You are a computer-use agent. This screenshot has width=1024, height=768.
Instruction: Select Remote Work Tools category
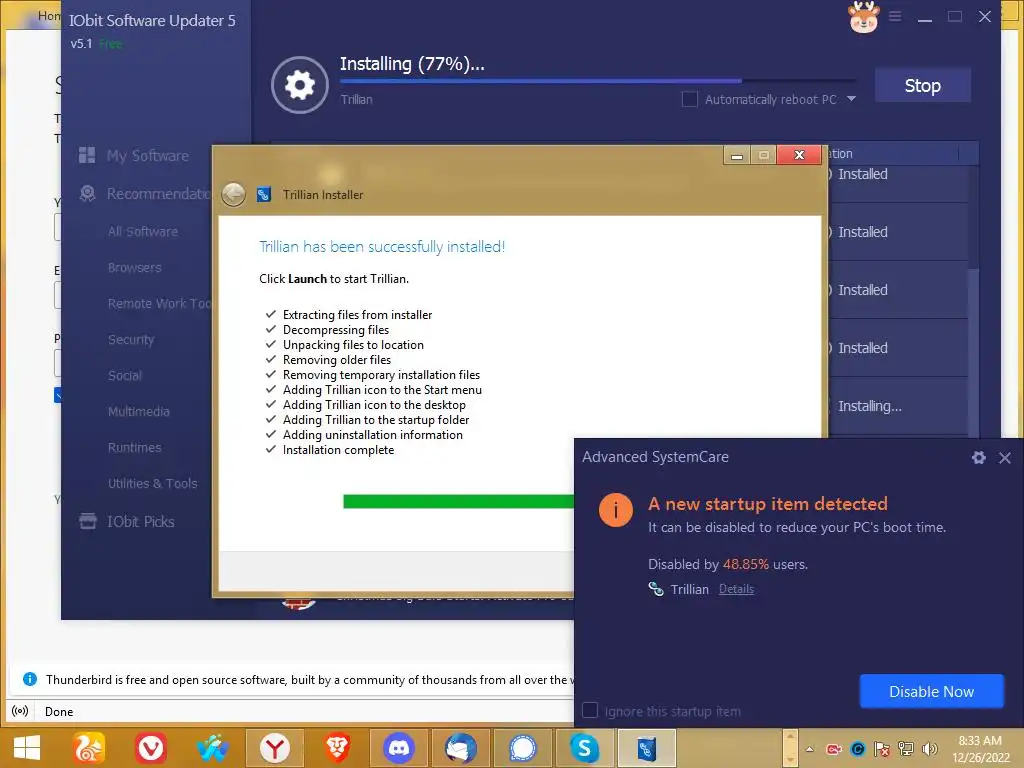[159, 304]
